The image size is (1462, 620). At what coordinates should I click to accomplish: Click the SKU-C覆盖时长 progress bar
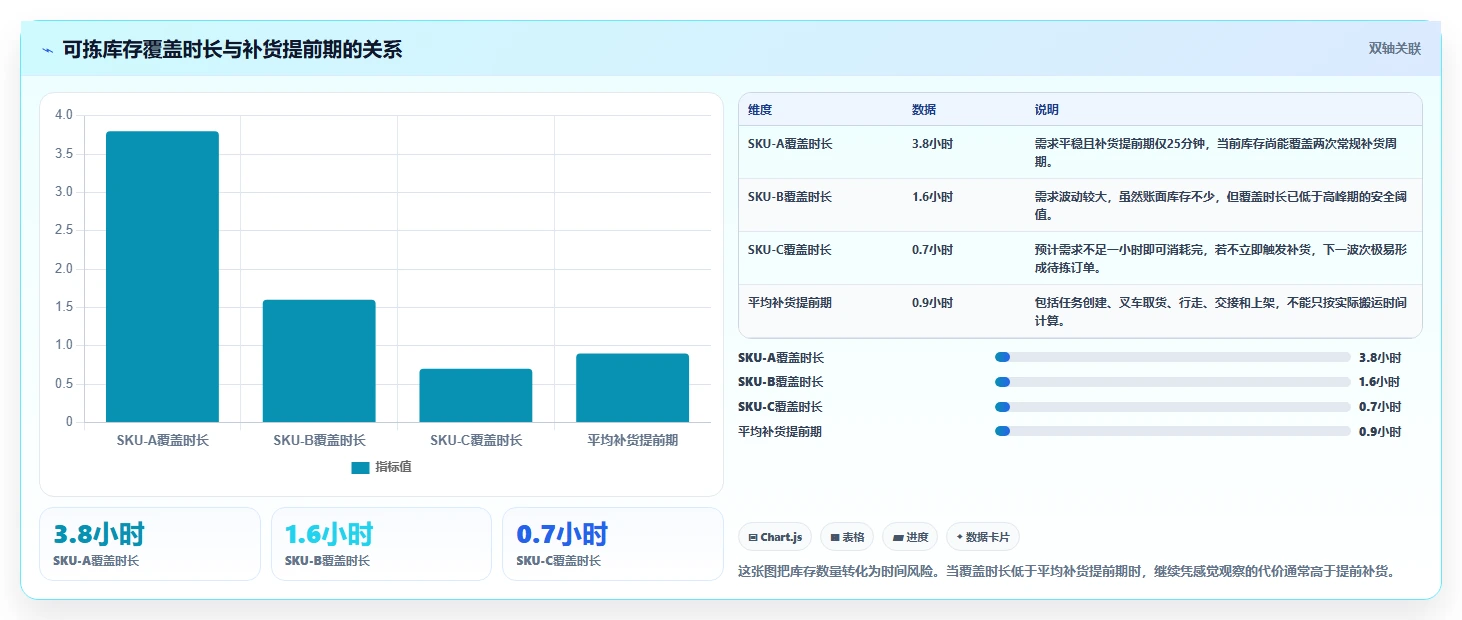coord(1173,407)
